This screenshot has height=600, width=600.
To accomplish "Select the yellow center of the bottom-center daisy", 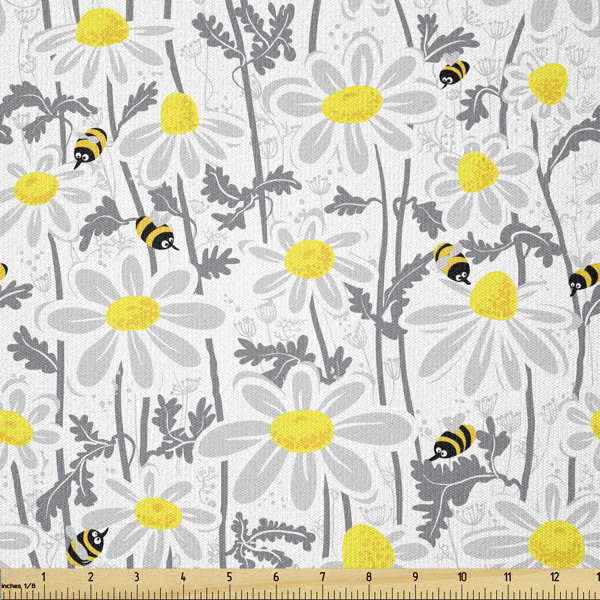I will 301,430.
